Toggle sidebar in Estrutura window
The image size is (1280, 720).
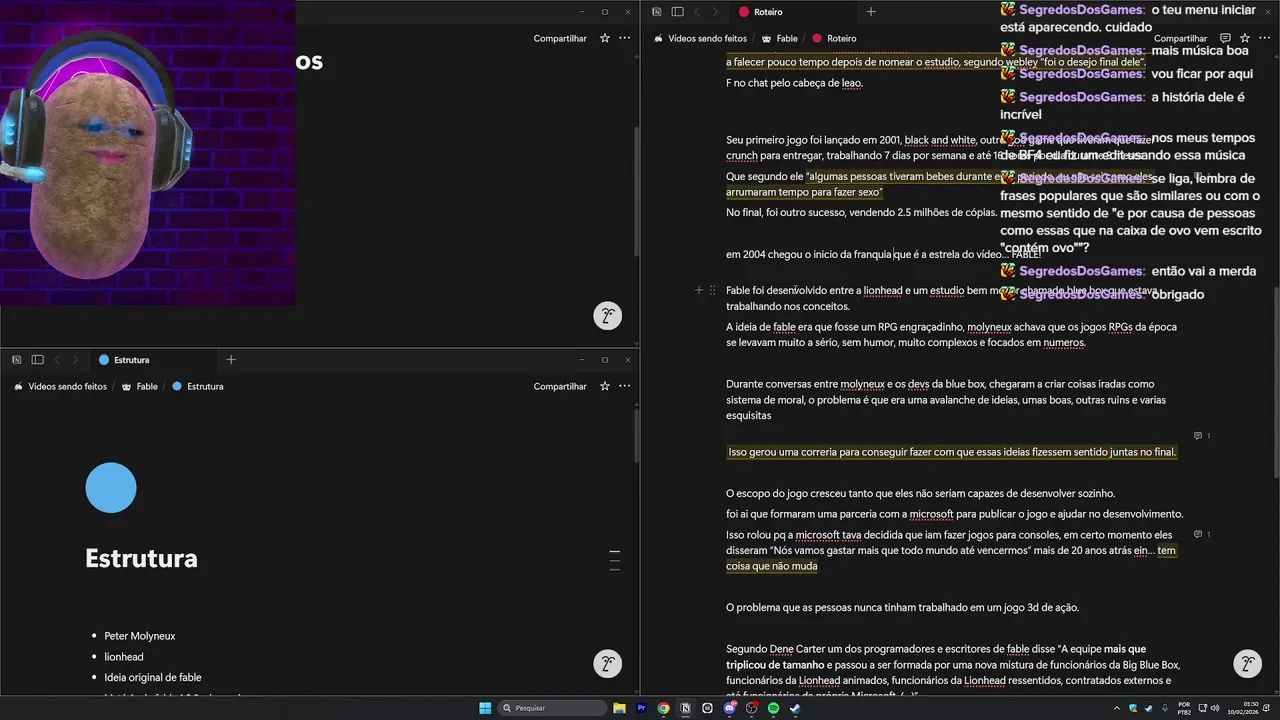coord(37,360)
